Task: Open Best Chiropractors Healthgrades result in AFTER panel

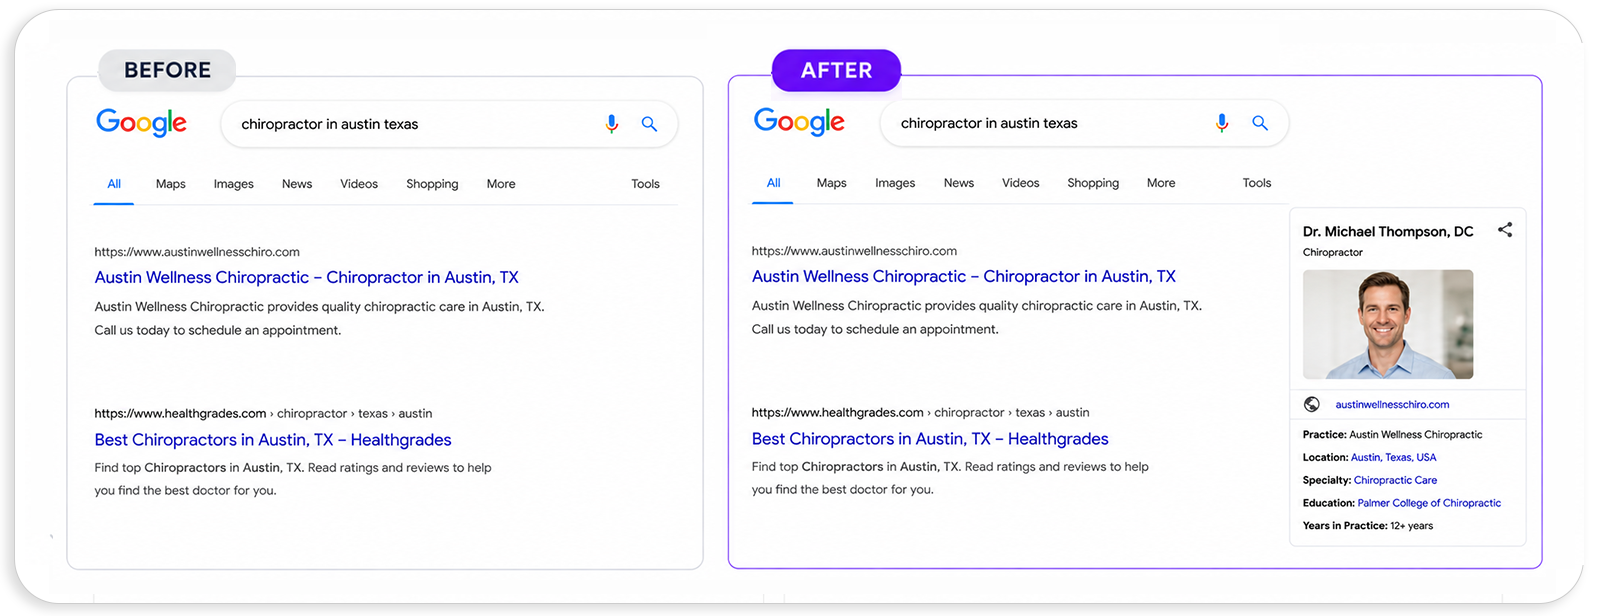Action: click(x=930, y=438)
